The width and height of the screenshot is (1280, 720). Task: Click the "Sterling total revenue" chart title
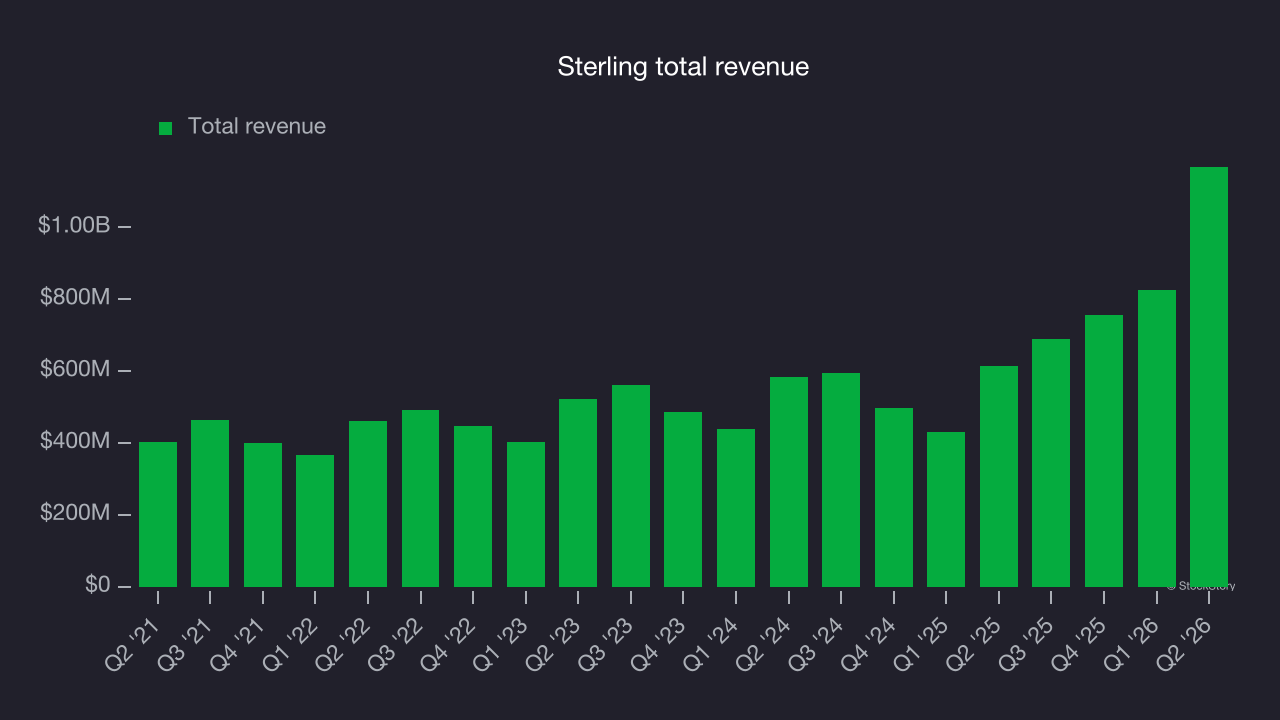point(683,67)
